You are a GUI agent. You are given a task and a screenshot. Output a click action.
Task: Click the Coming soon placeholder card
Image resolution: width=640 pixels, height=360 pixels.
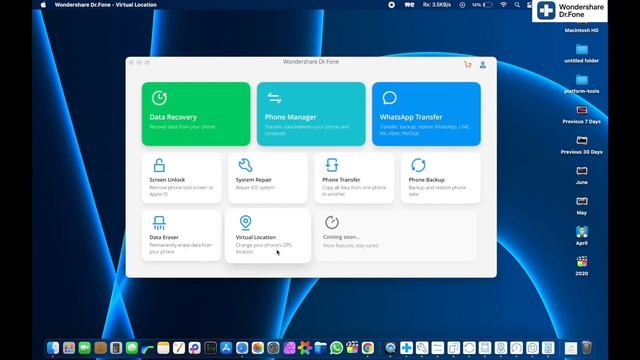click(x=395, y=236)
